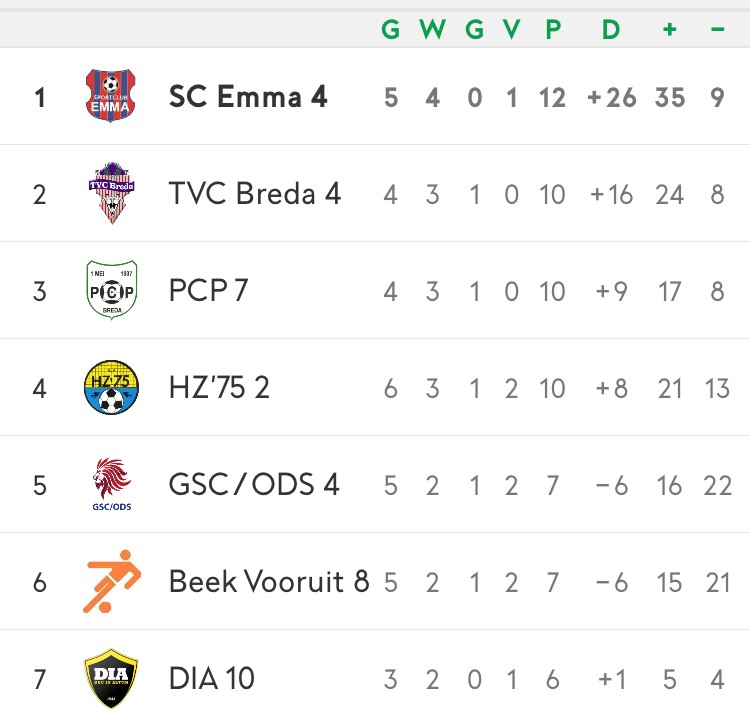Click the P points column header

point(553,29)
